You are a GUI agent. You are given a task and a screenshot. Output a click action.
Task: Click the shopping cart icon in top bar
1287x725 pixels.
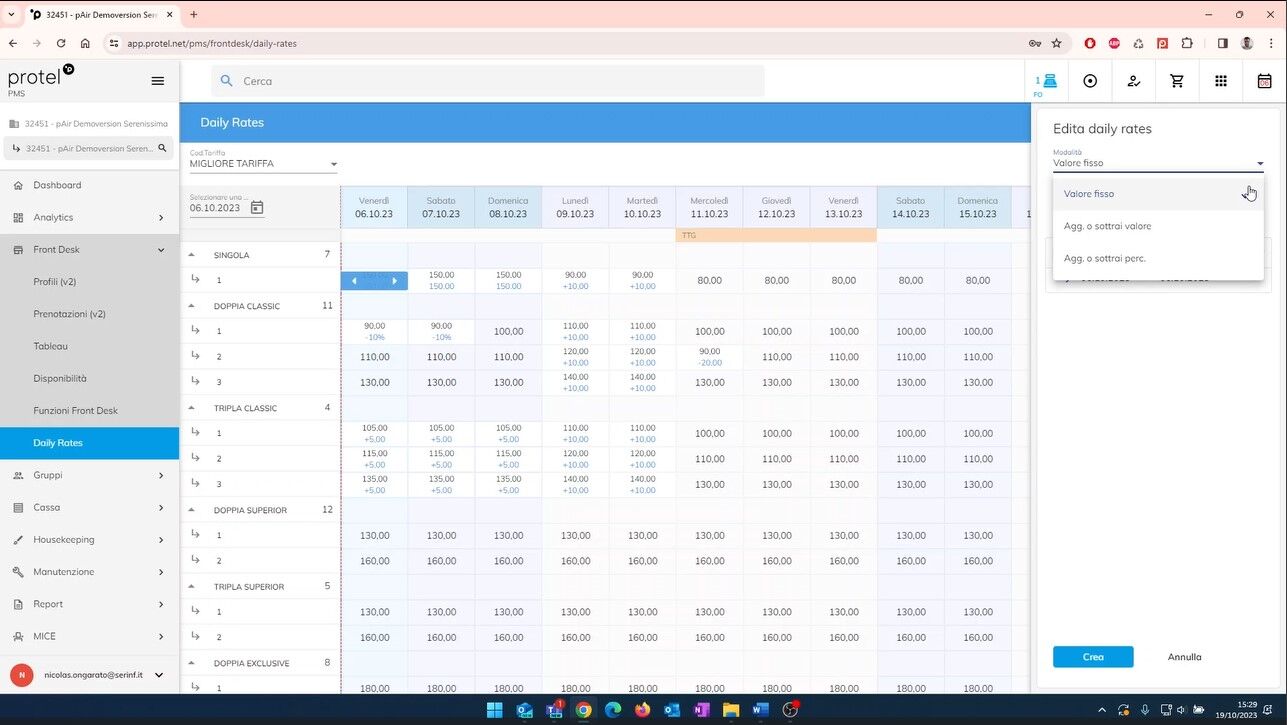click(x=1177, y=81)
